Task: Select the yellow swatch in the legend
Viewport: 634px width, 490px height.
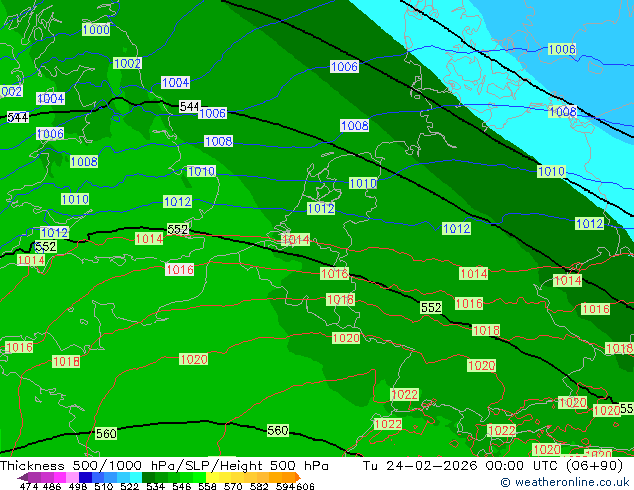Action: (212, 477)
